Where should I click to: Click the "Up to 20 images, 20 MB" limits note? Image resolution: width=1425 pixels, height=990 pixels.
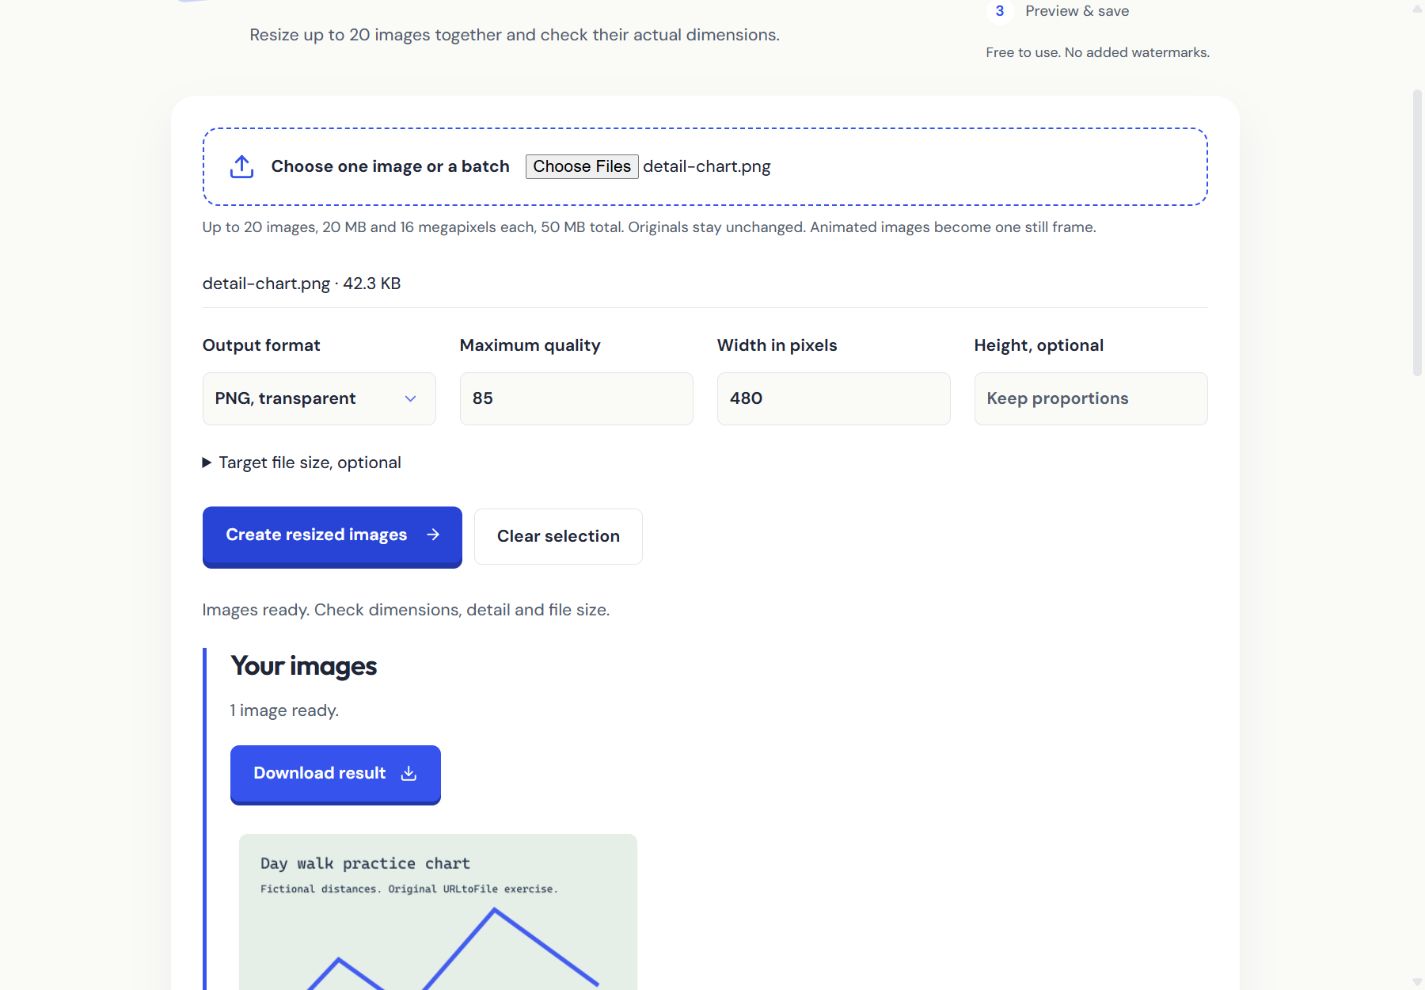click(649, 227)
